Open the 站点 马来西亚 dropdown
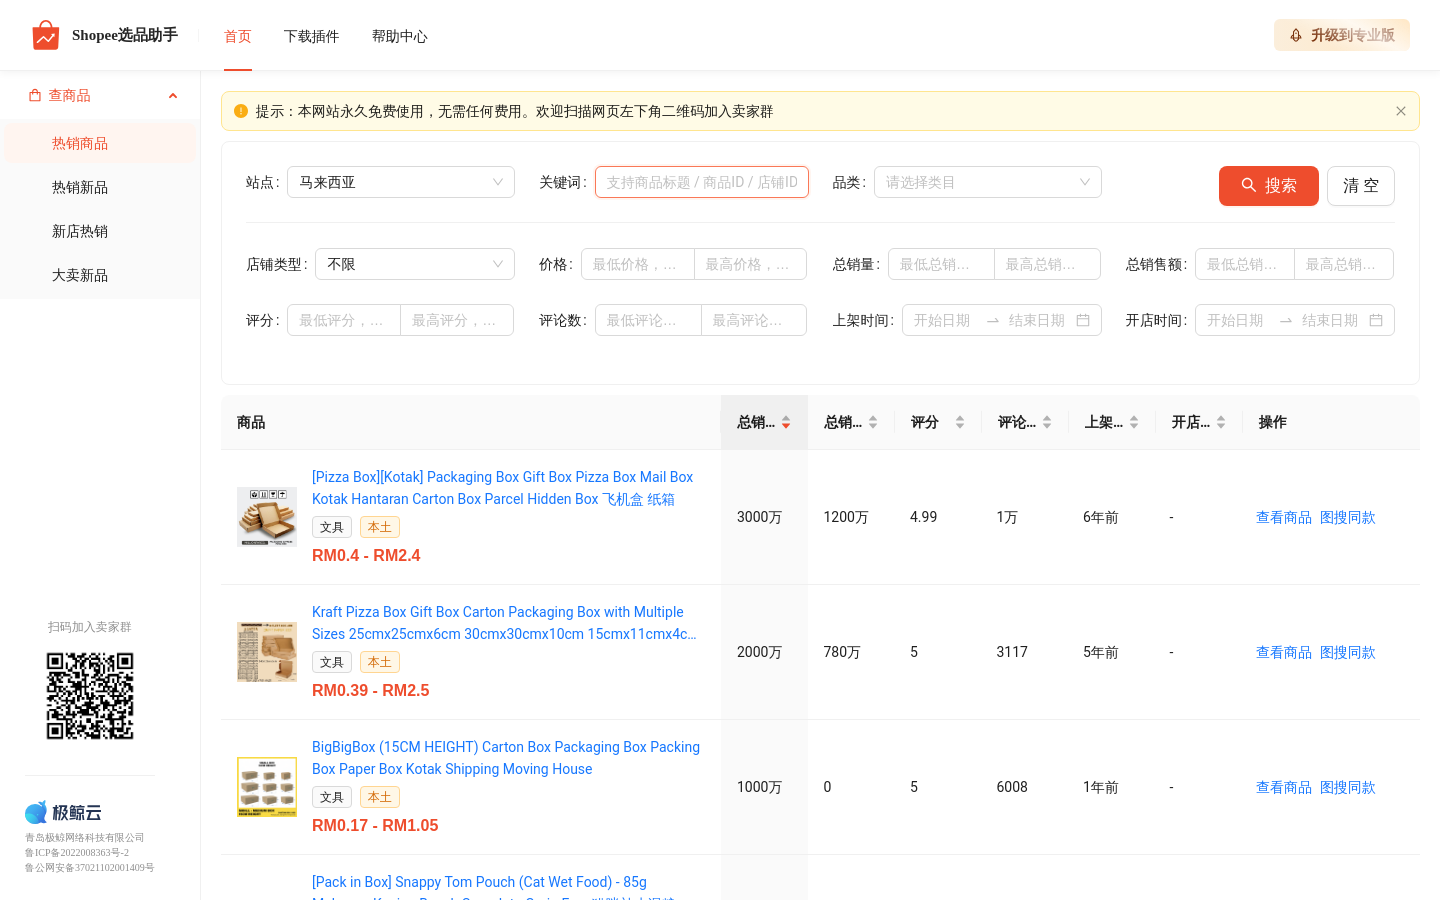 point(401,182)
